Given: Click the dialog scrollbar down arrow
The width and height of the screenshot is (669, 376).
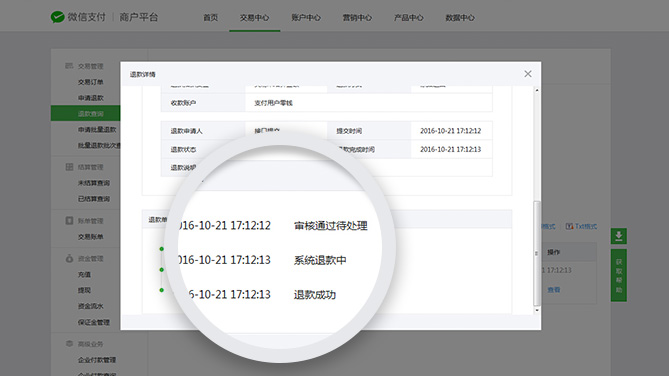Looking at the screenshot, I should 537,310.
